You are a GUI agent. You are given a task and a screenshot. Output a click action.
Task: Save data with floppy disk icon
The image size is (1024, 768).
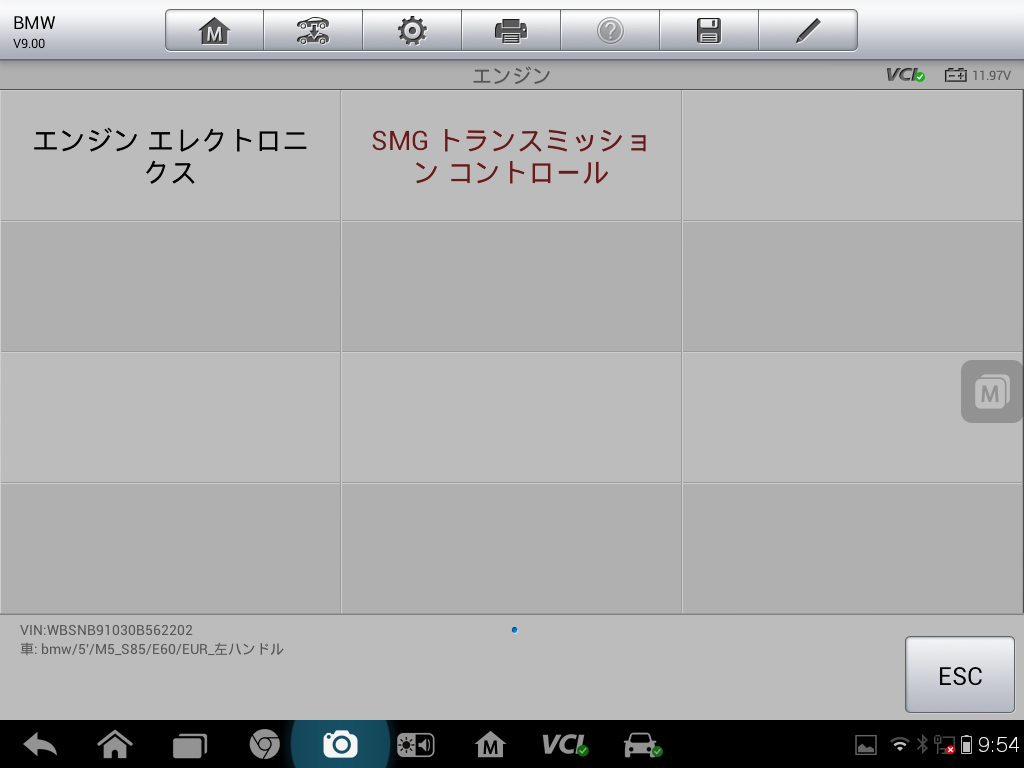tap(709, 31)
